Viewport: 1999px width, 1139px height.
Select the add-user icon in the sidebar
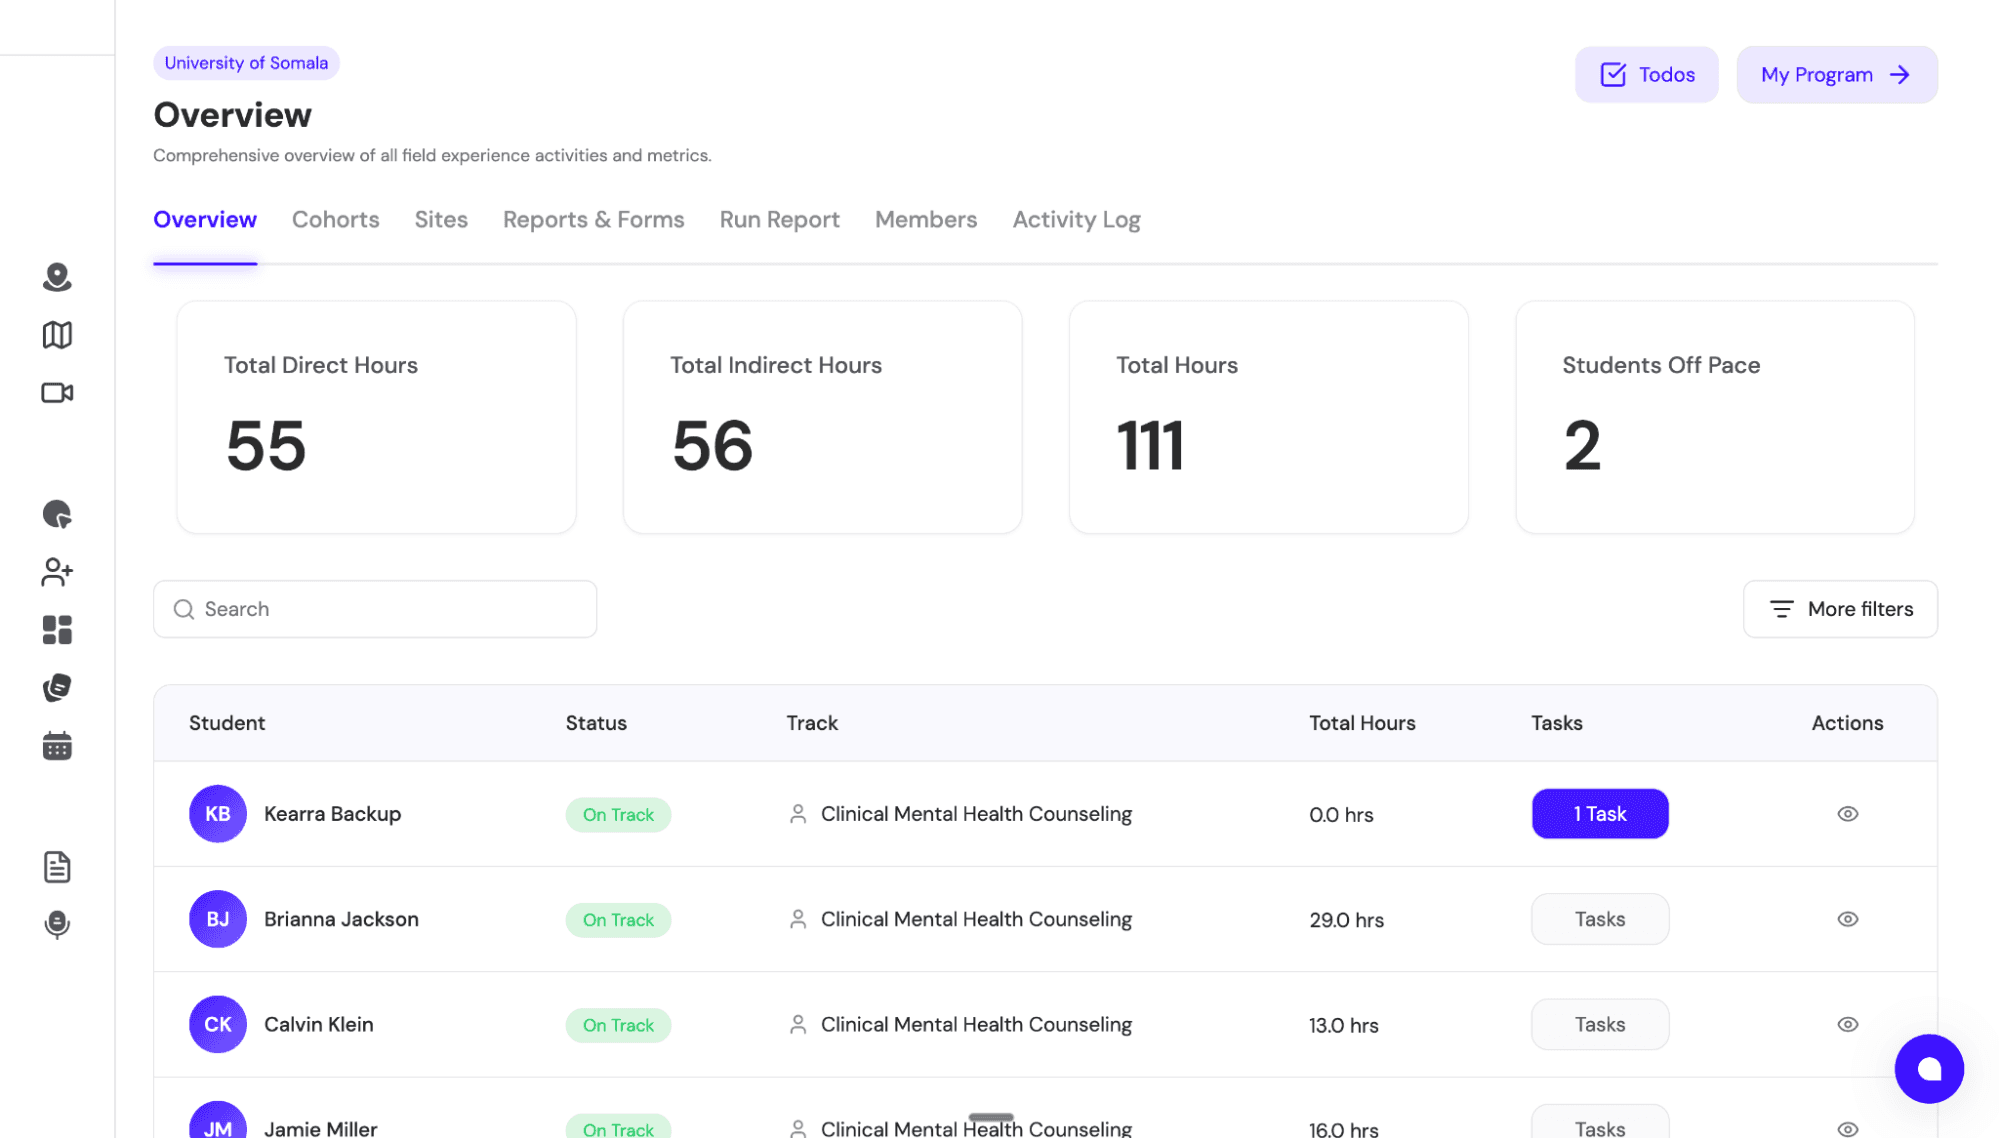tap(57, 572)
